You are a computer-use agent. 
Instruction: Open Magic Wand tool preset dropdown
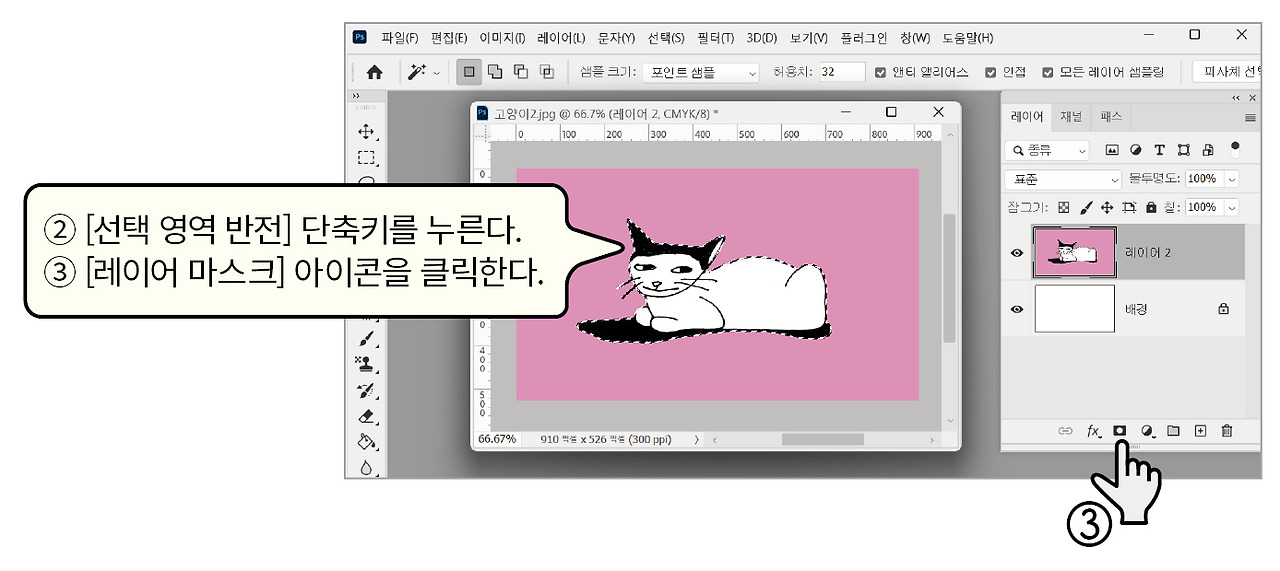[436, 73]
